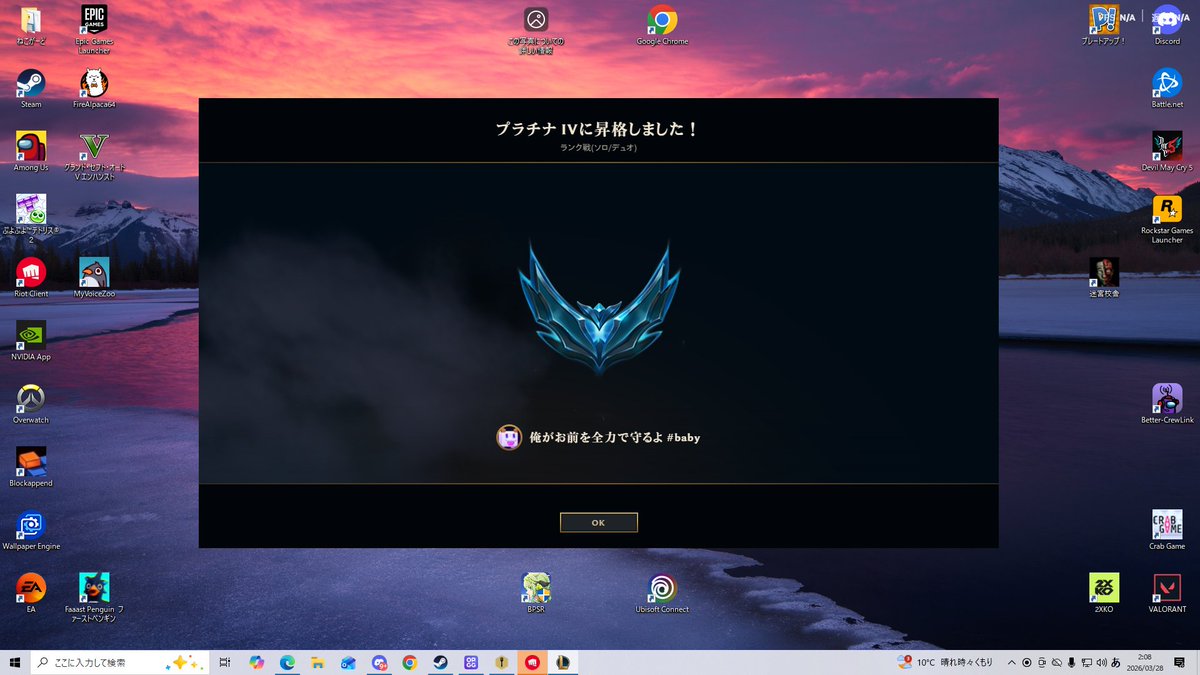Viewport: 1200px width, 675px height.
Task: Click the taskbar search box
Action: coord(120,662)
